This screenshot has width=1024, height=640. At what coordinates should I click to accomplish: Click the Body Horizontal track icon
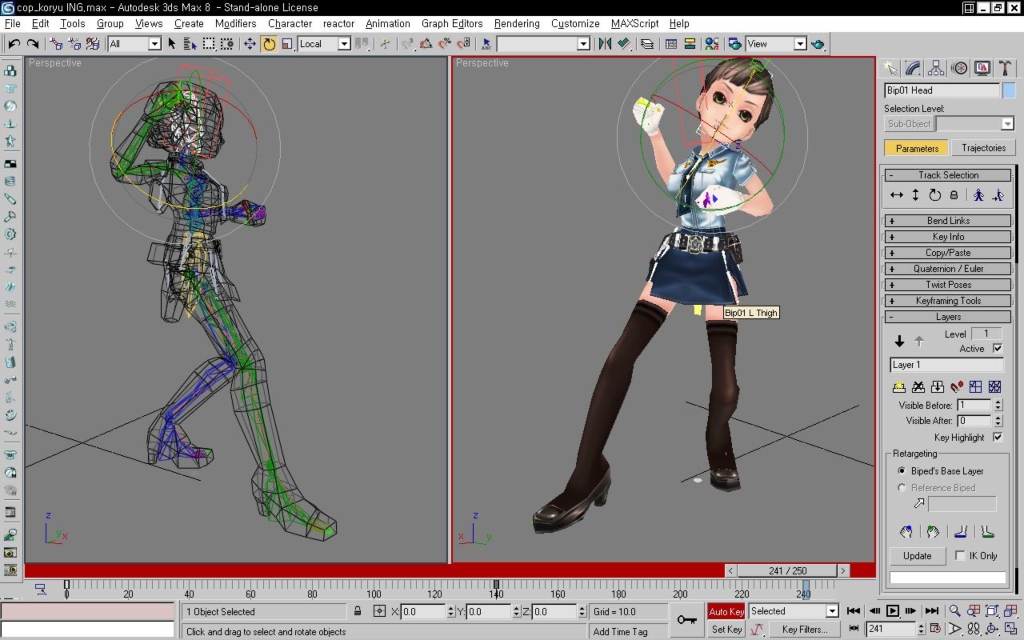(x=897, y=195)
